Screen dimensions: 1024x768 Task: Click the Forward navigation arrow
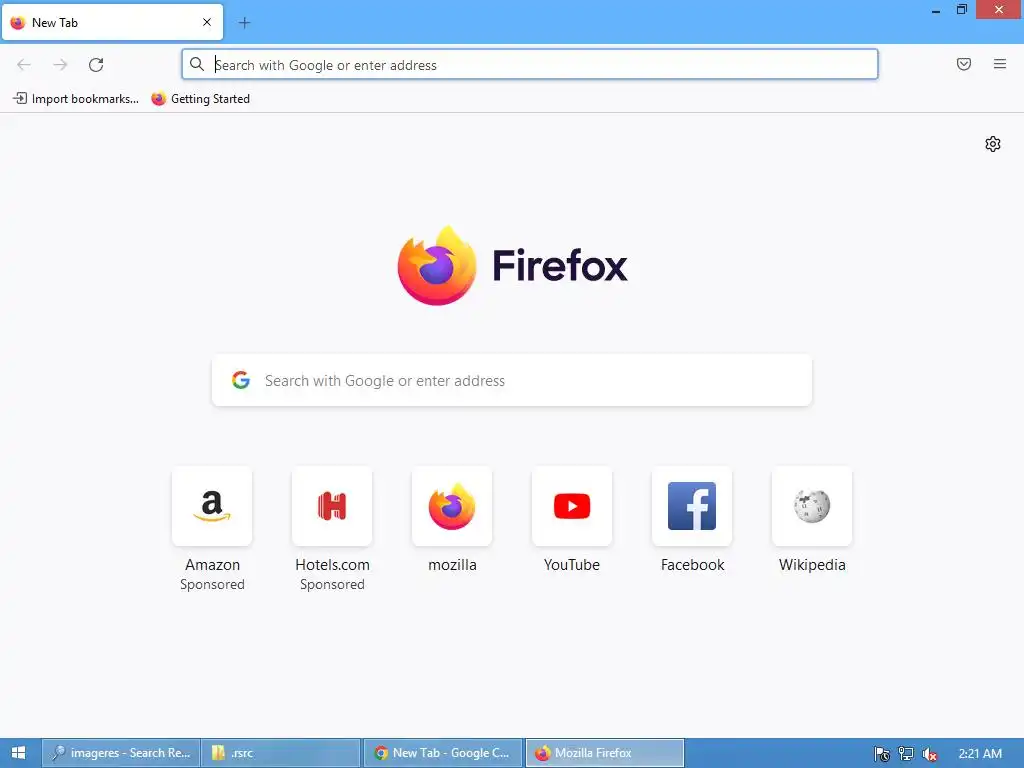[x=60, y=65]
